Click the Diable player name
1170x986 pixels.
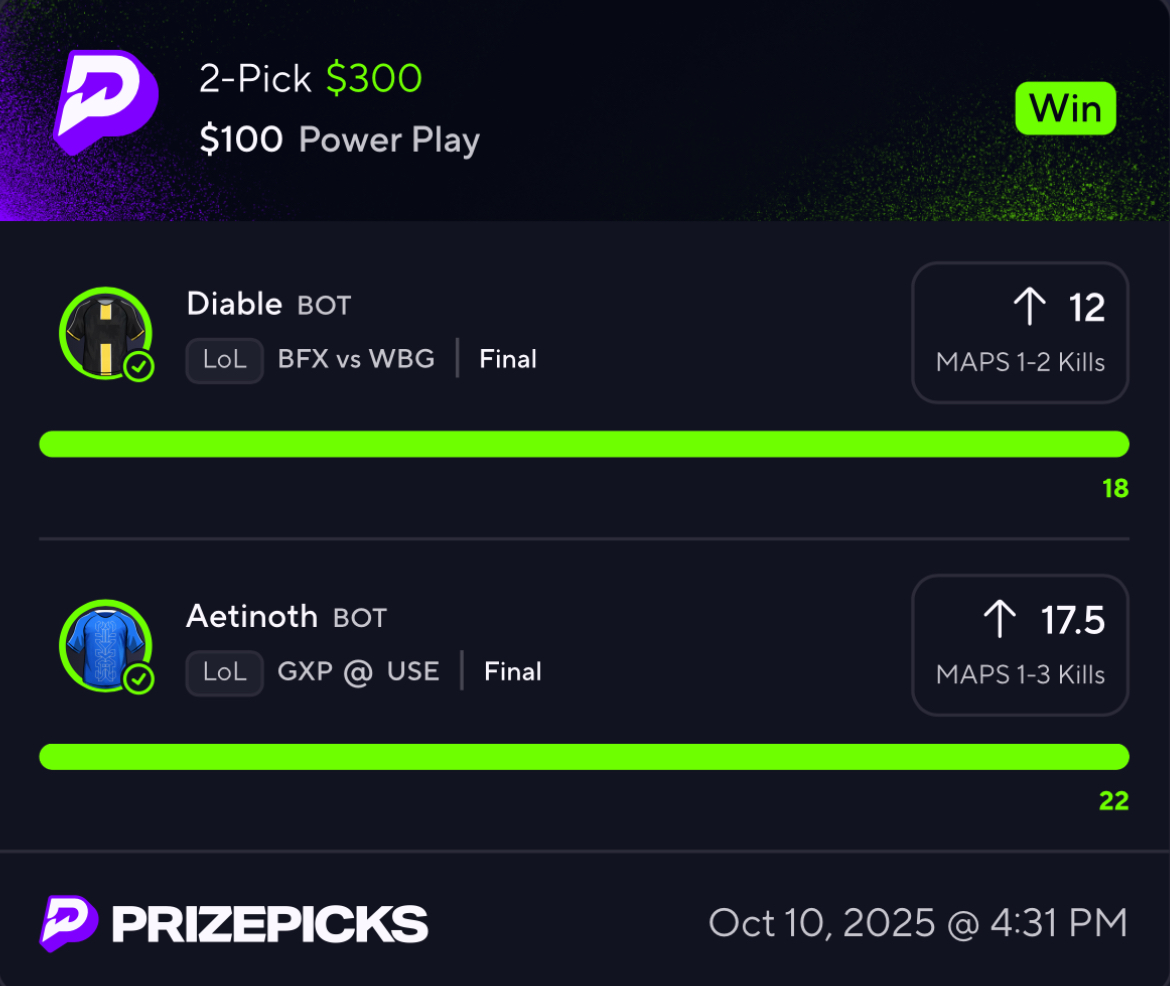click(234, 304)
